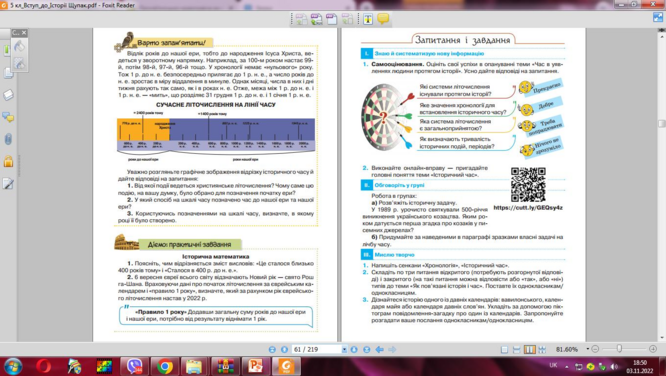Close the small floating 'C..' toolbar
The image size is (666, 376).
[x=24, y=32]
